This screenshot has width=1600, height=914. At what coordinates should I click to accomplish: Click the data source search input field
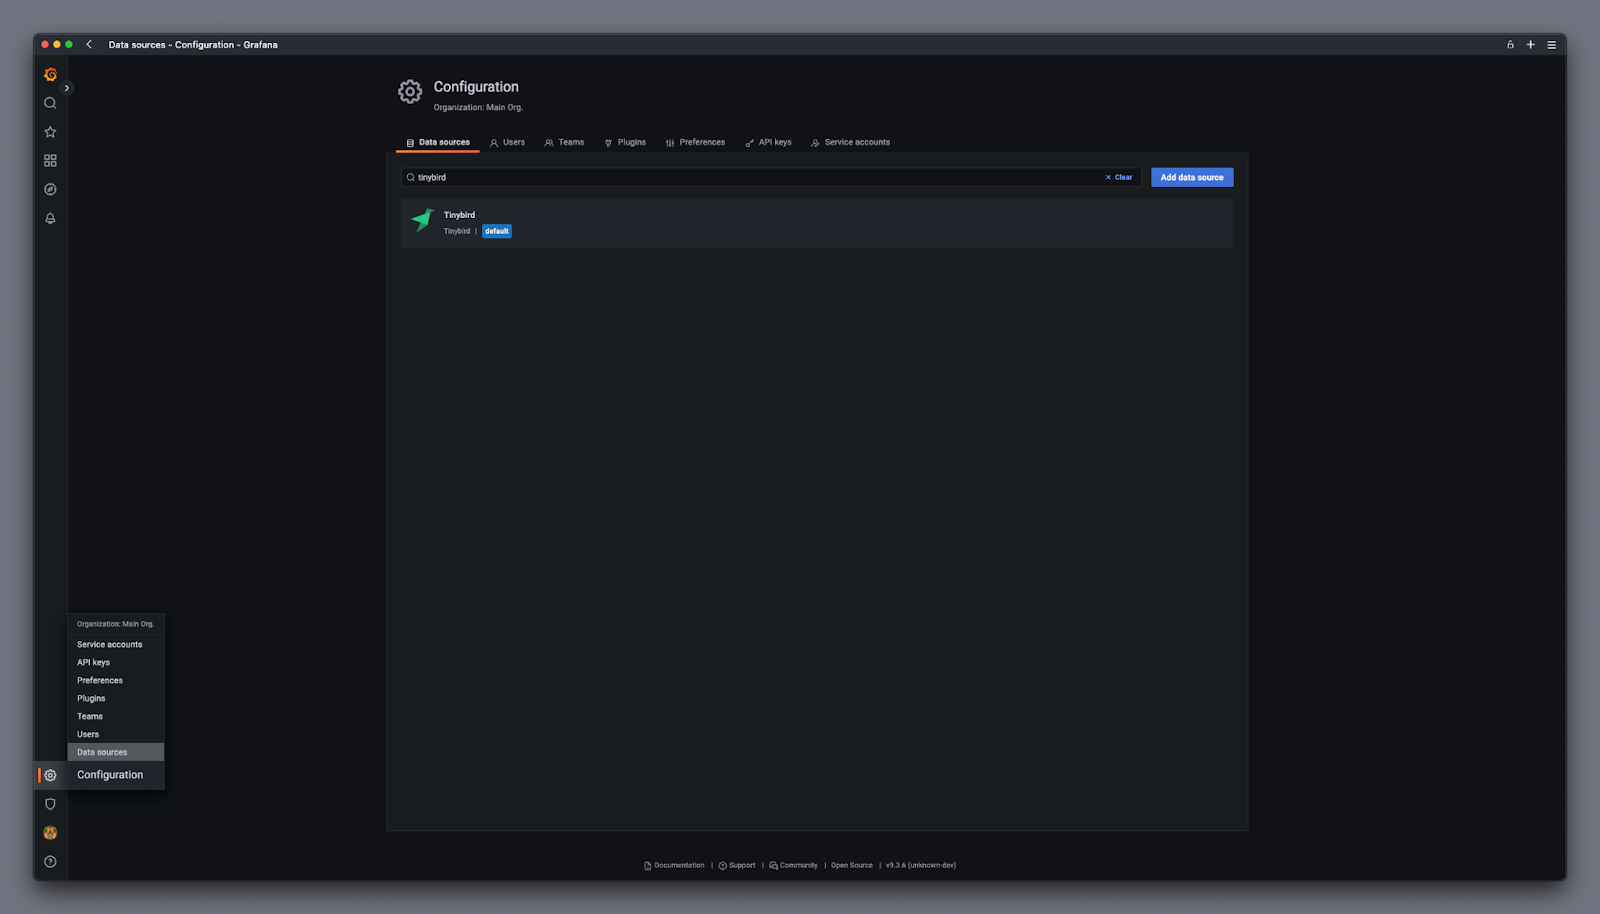click(750, 177)
